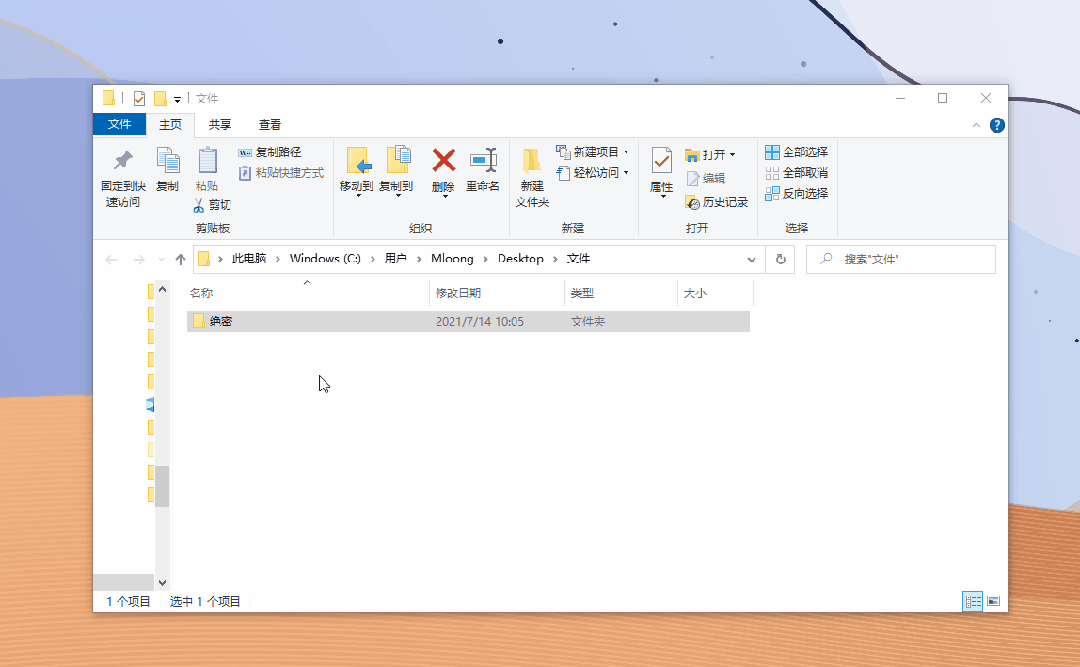1080x667 pixels.
Task: Open the 文件 (File) menu
Action: (119, 124)
